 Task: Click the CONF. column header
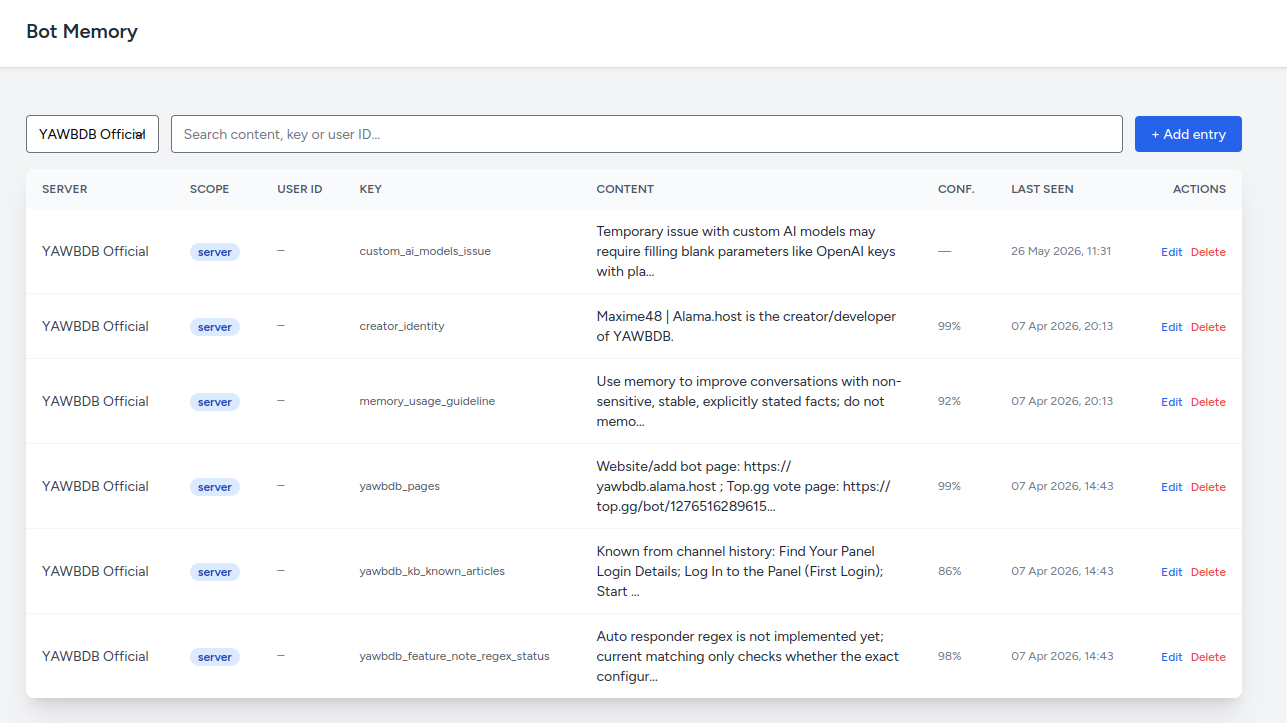tap(956, 189)
